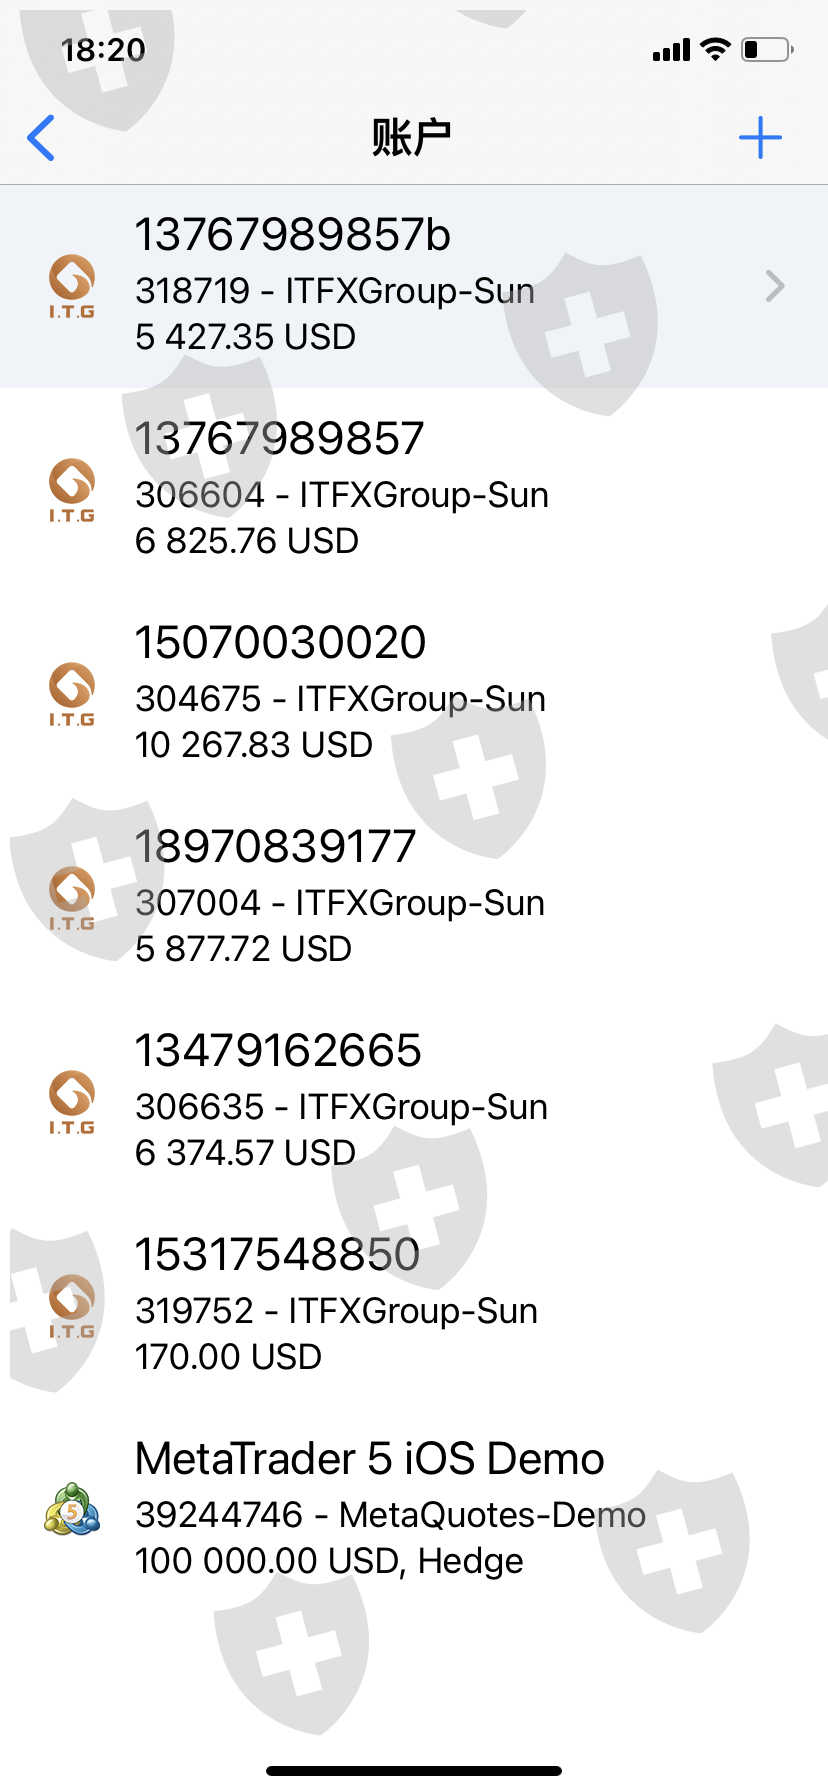Click the MetaTrader 5 demo account icon

click(72, 1510)
